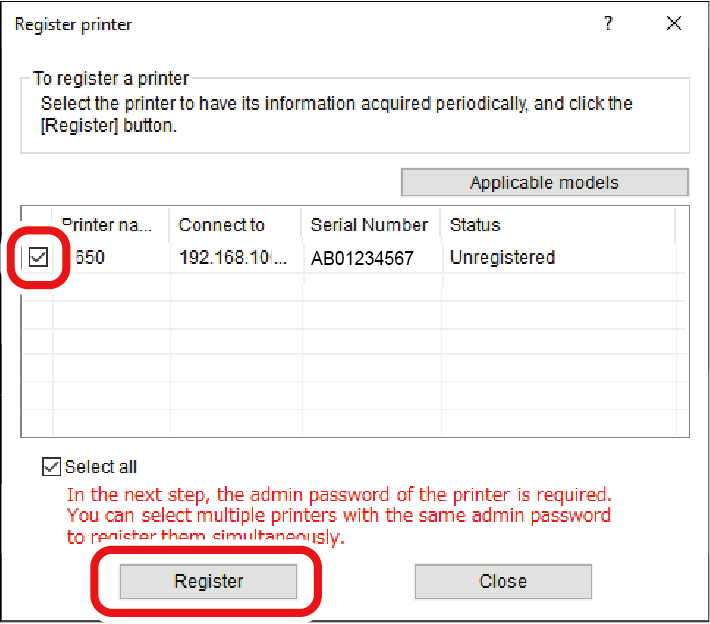The height and width of the screenshot is (624, 710).
Task: Click the Unregistered status cell
Action: [x=502, y=258]
